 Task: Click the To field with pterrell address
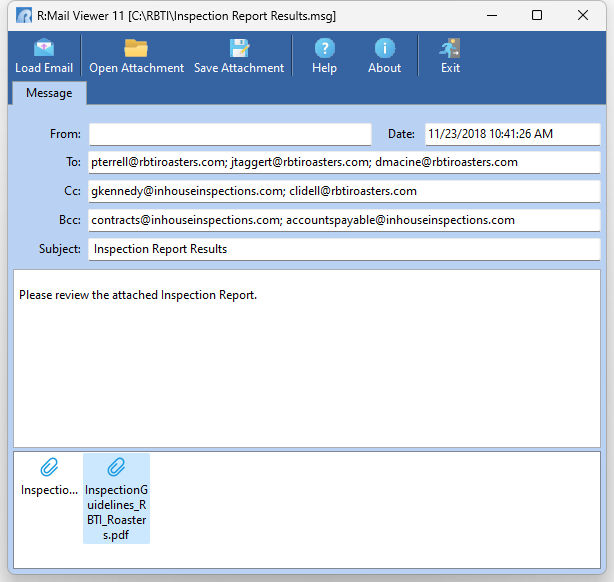344,162
